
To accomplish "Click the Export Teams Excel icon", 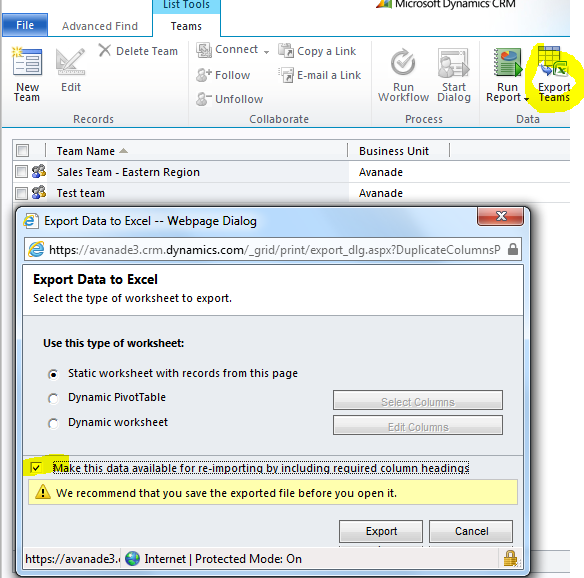I will point(553,61).
